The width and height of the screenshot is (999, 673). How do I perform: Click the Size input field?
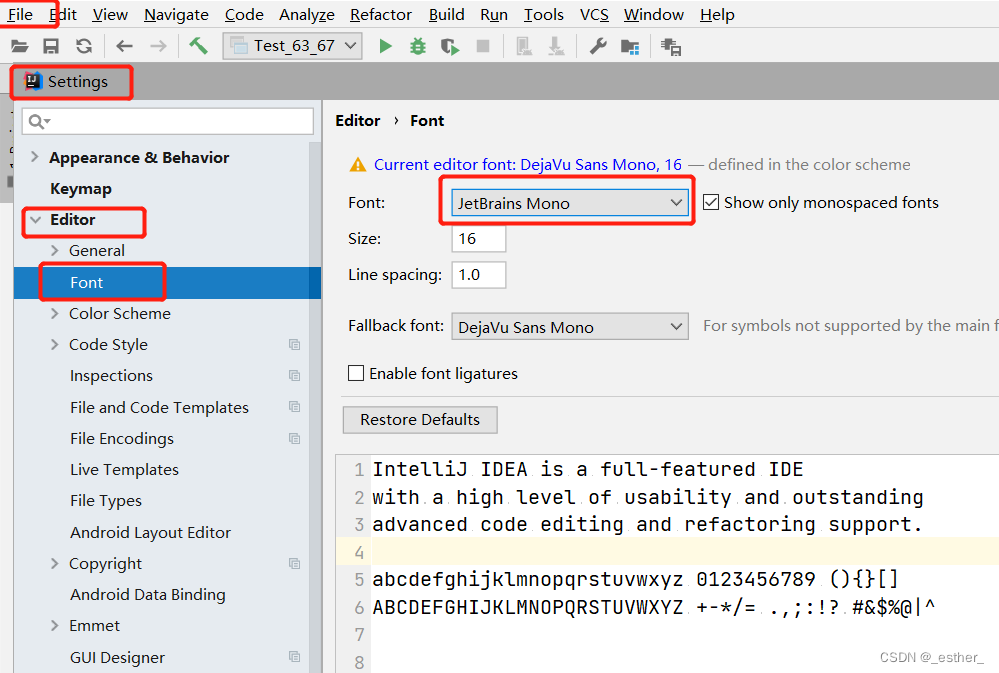478,238
